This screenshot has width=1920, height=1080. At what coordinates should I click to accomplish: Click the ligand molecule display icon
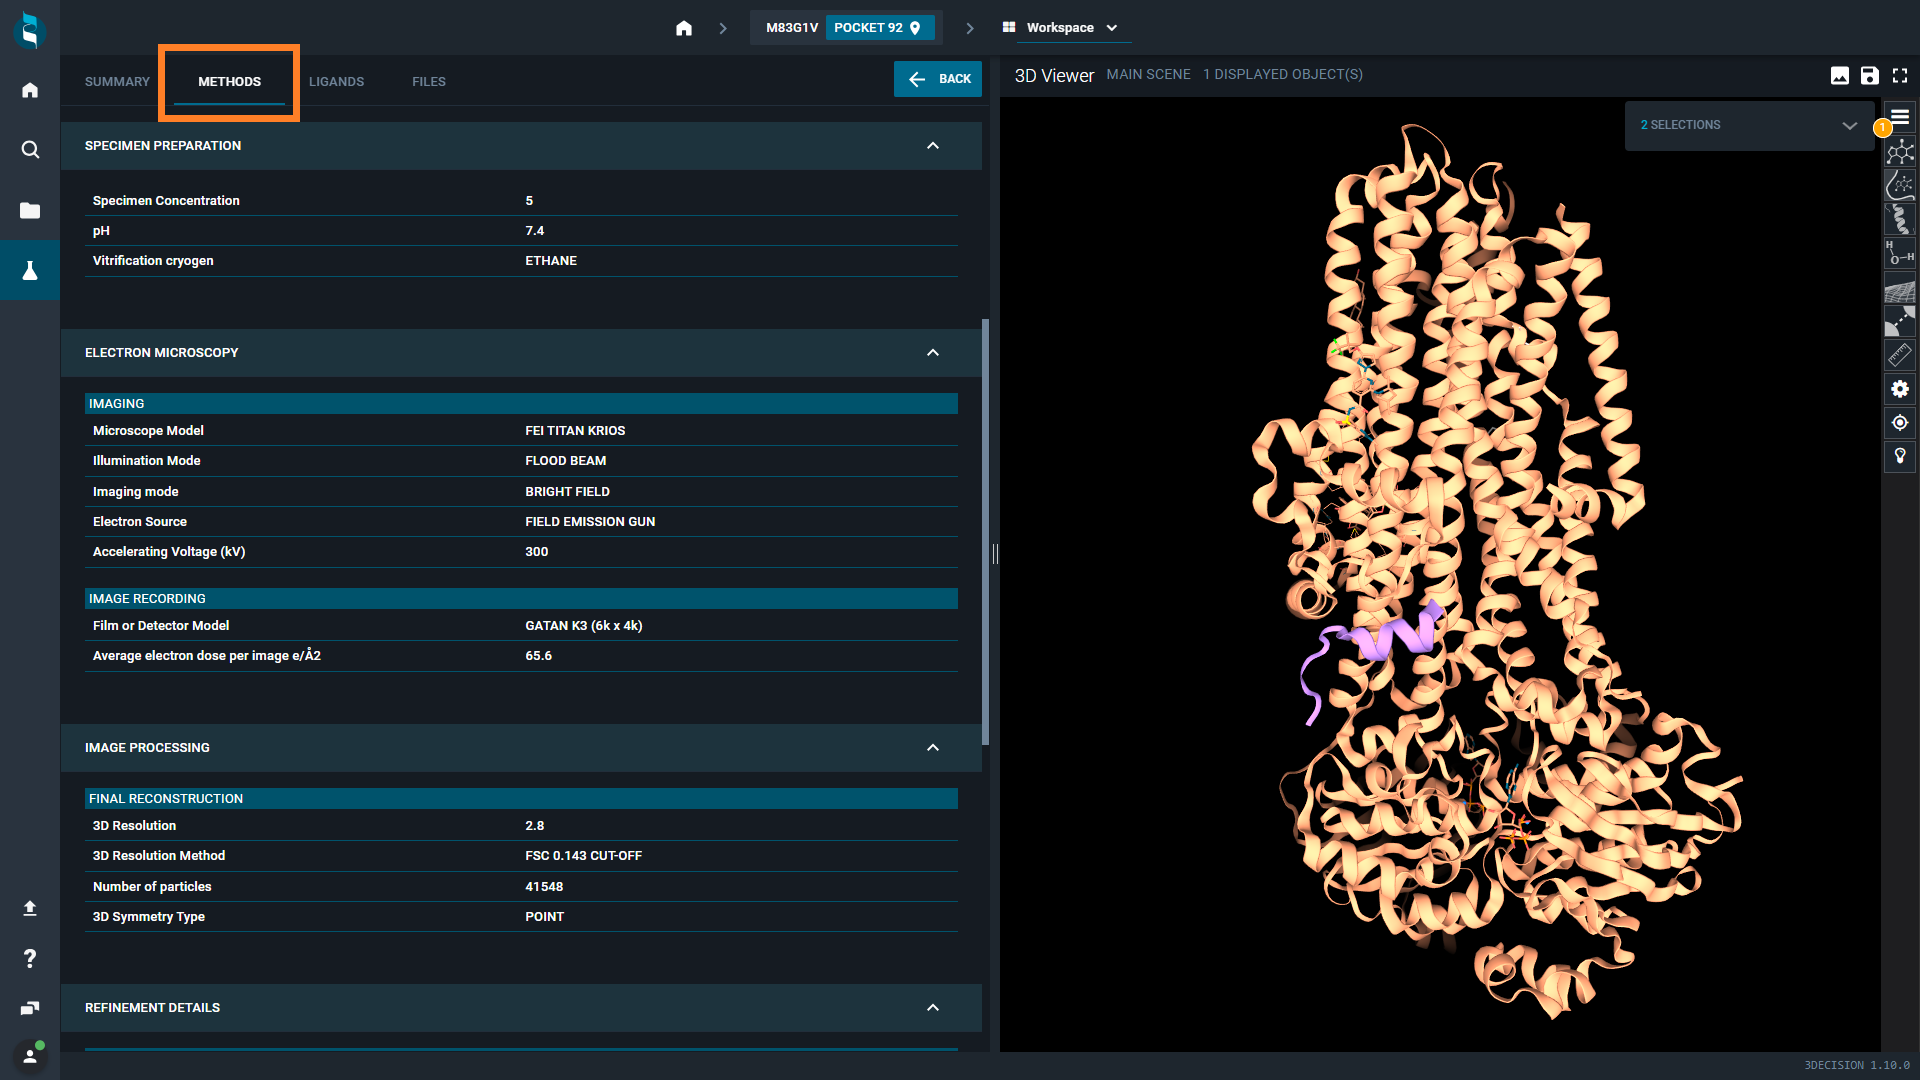click(1899, 152)
